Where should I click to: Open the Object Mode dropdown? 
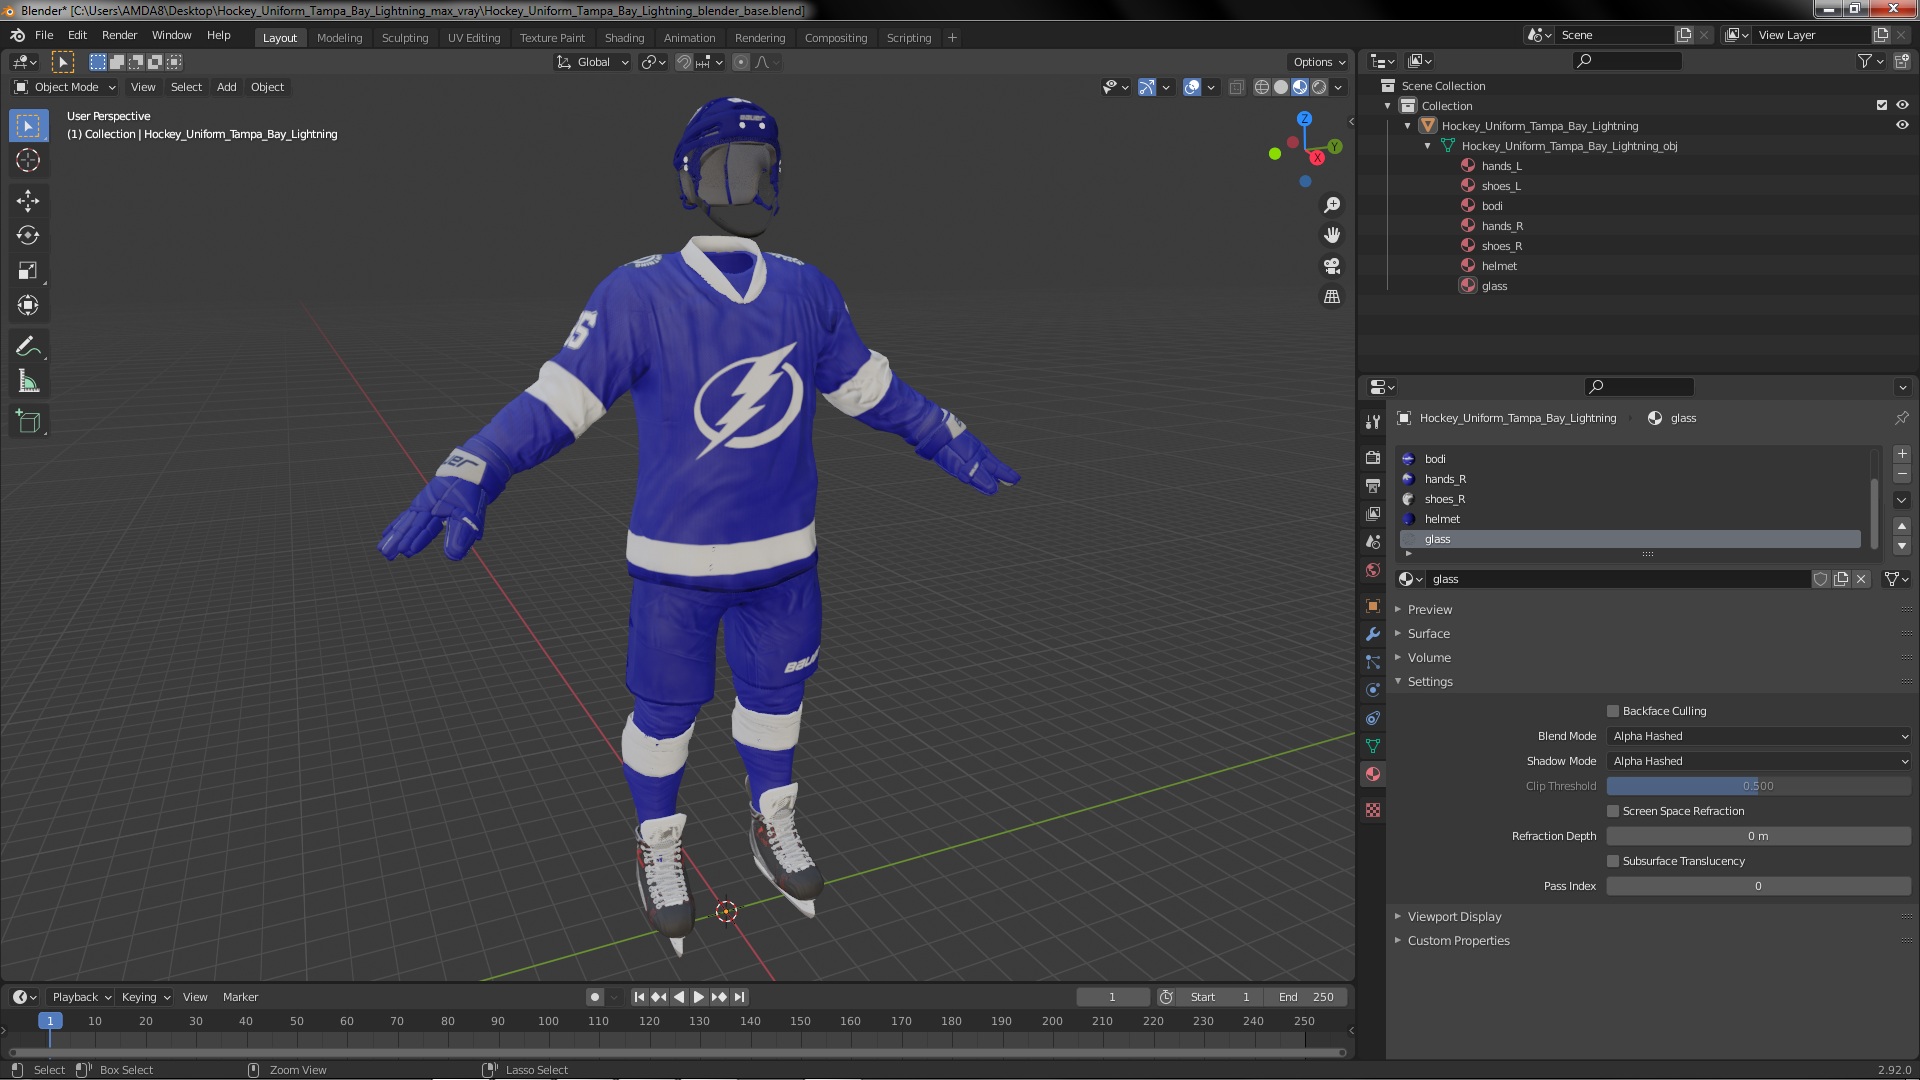tap(65, 87)
